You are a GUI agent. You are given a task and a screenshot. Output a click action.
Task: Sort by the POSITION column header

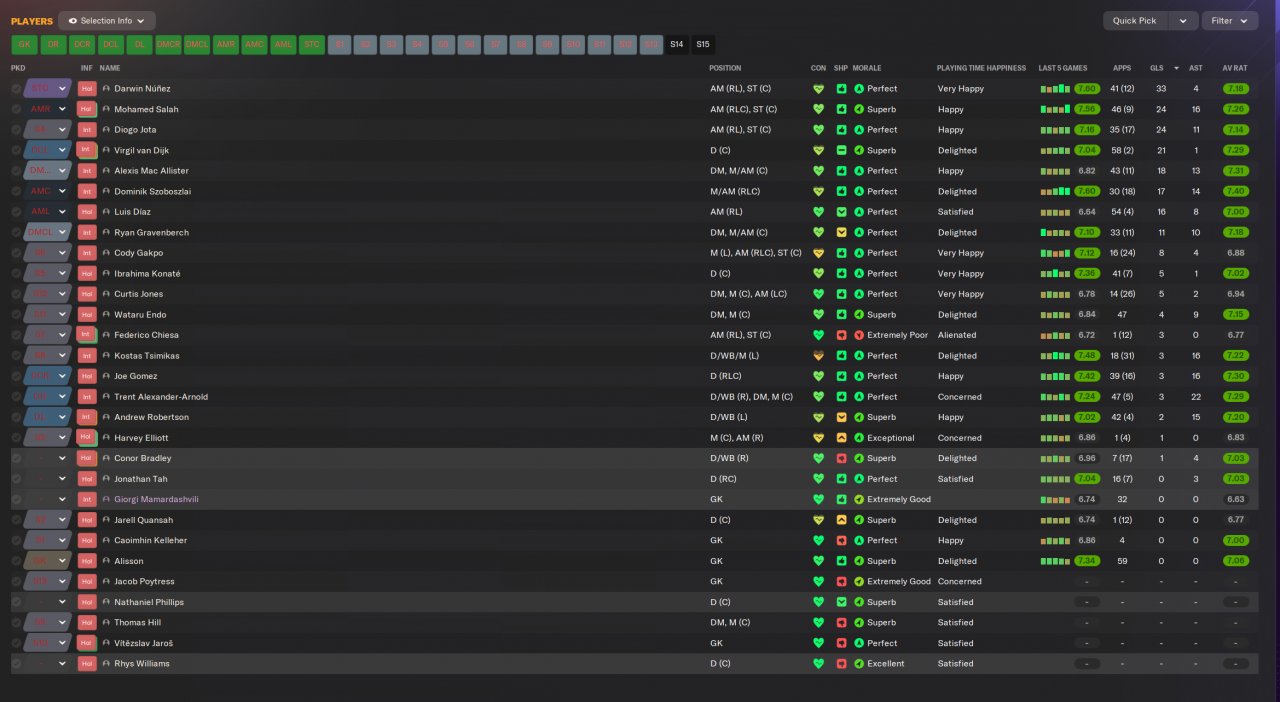[x=725, y=68]
